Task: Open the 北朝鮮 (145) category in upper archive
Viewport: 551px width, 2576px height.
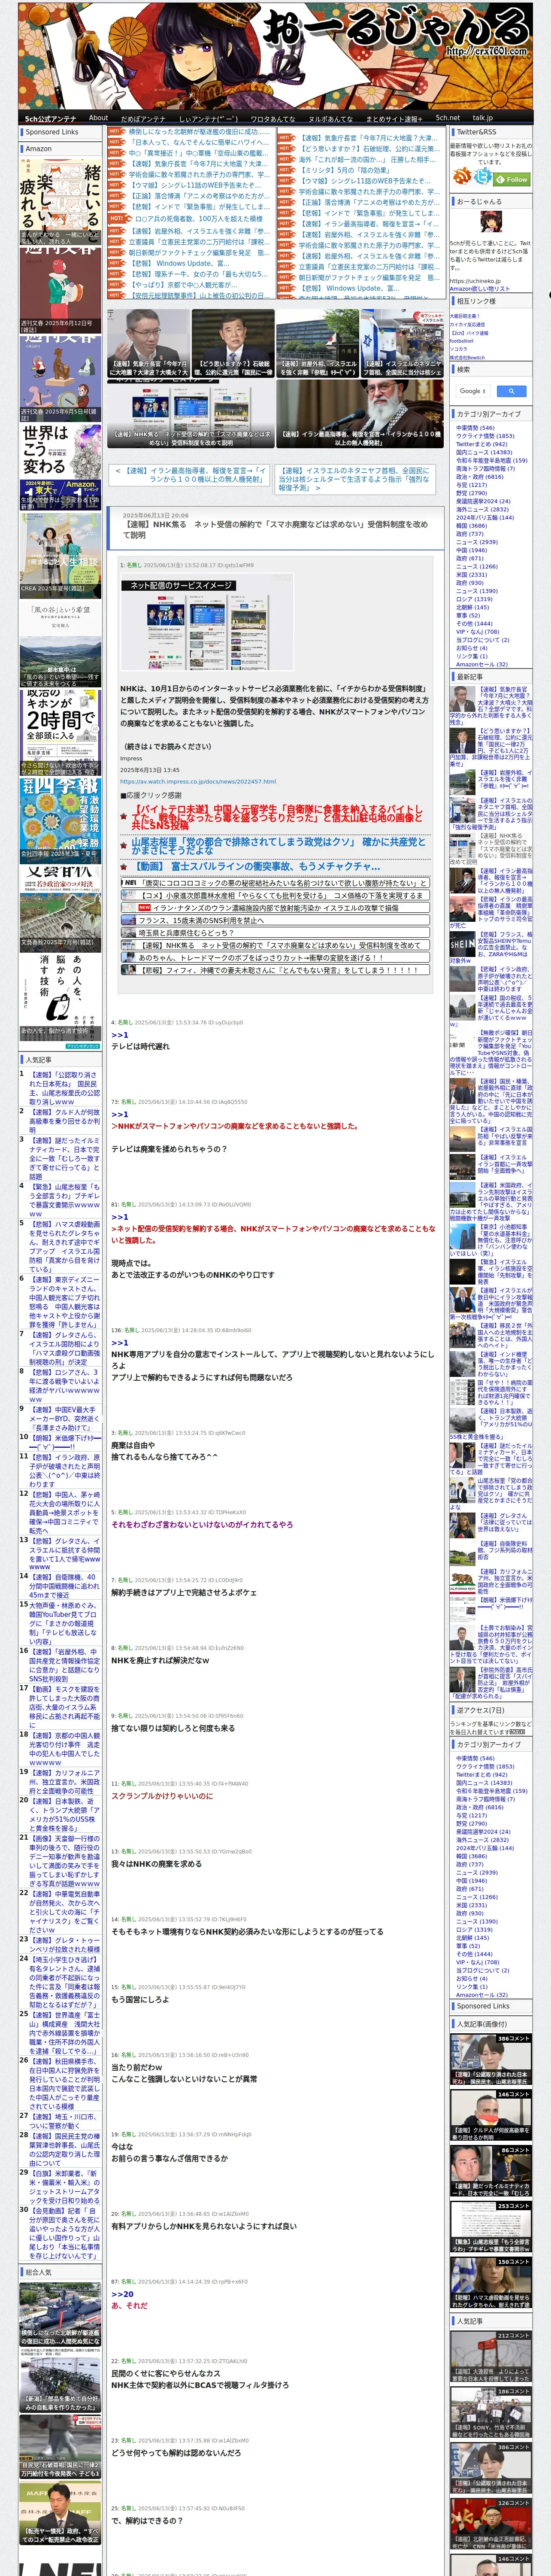Action: (x=472, y=607)
